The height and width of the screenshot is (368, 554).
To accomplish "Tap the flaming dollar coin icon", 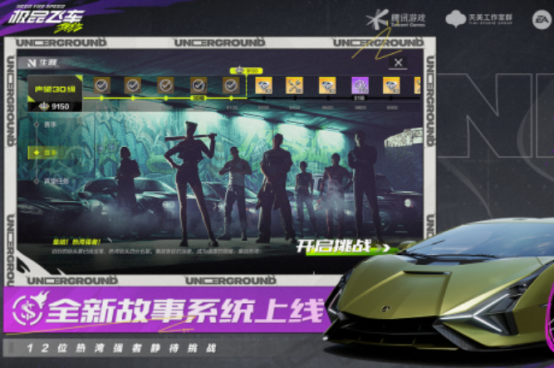I will (29, 309).
